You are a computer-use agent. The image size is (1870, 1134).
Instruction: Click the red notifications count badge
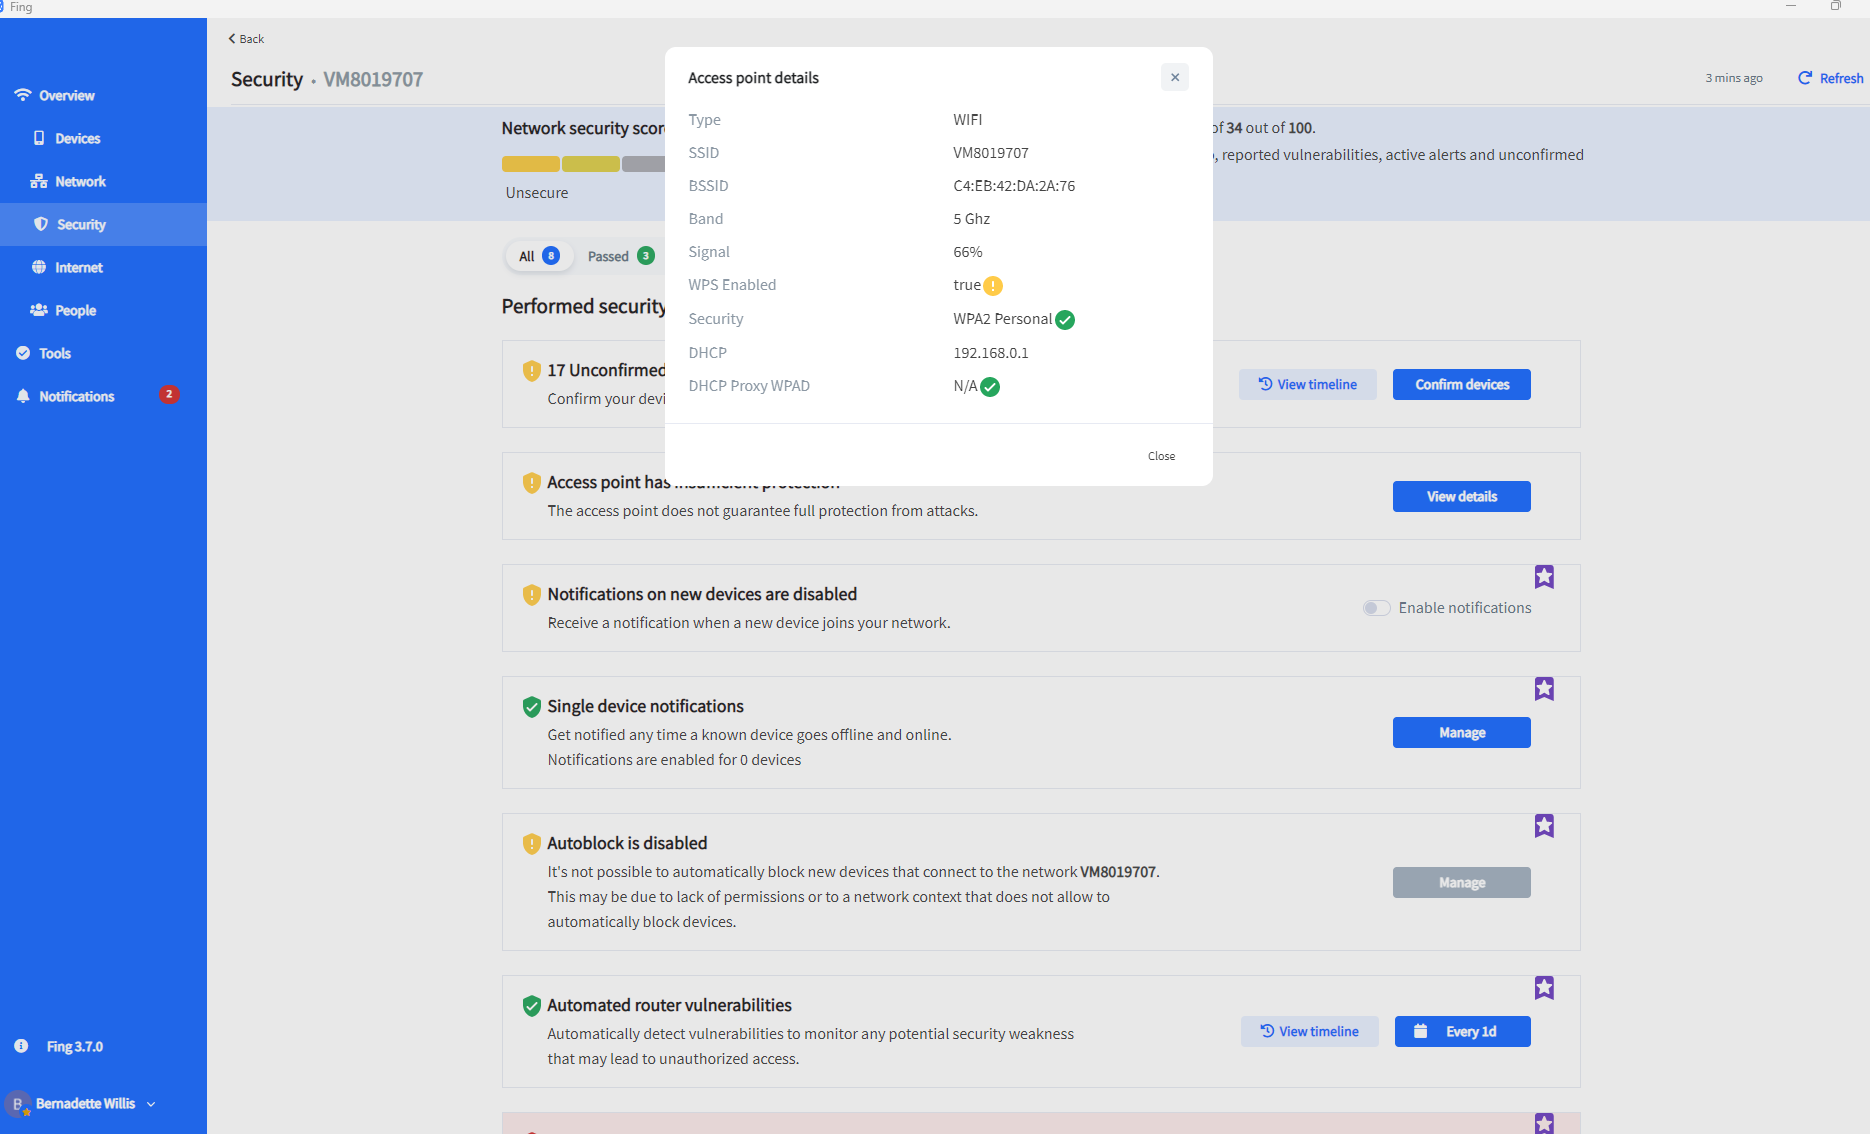(x=169, y=395)
